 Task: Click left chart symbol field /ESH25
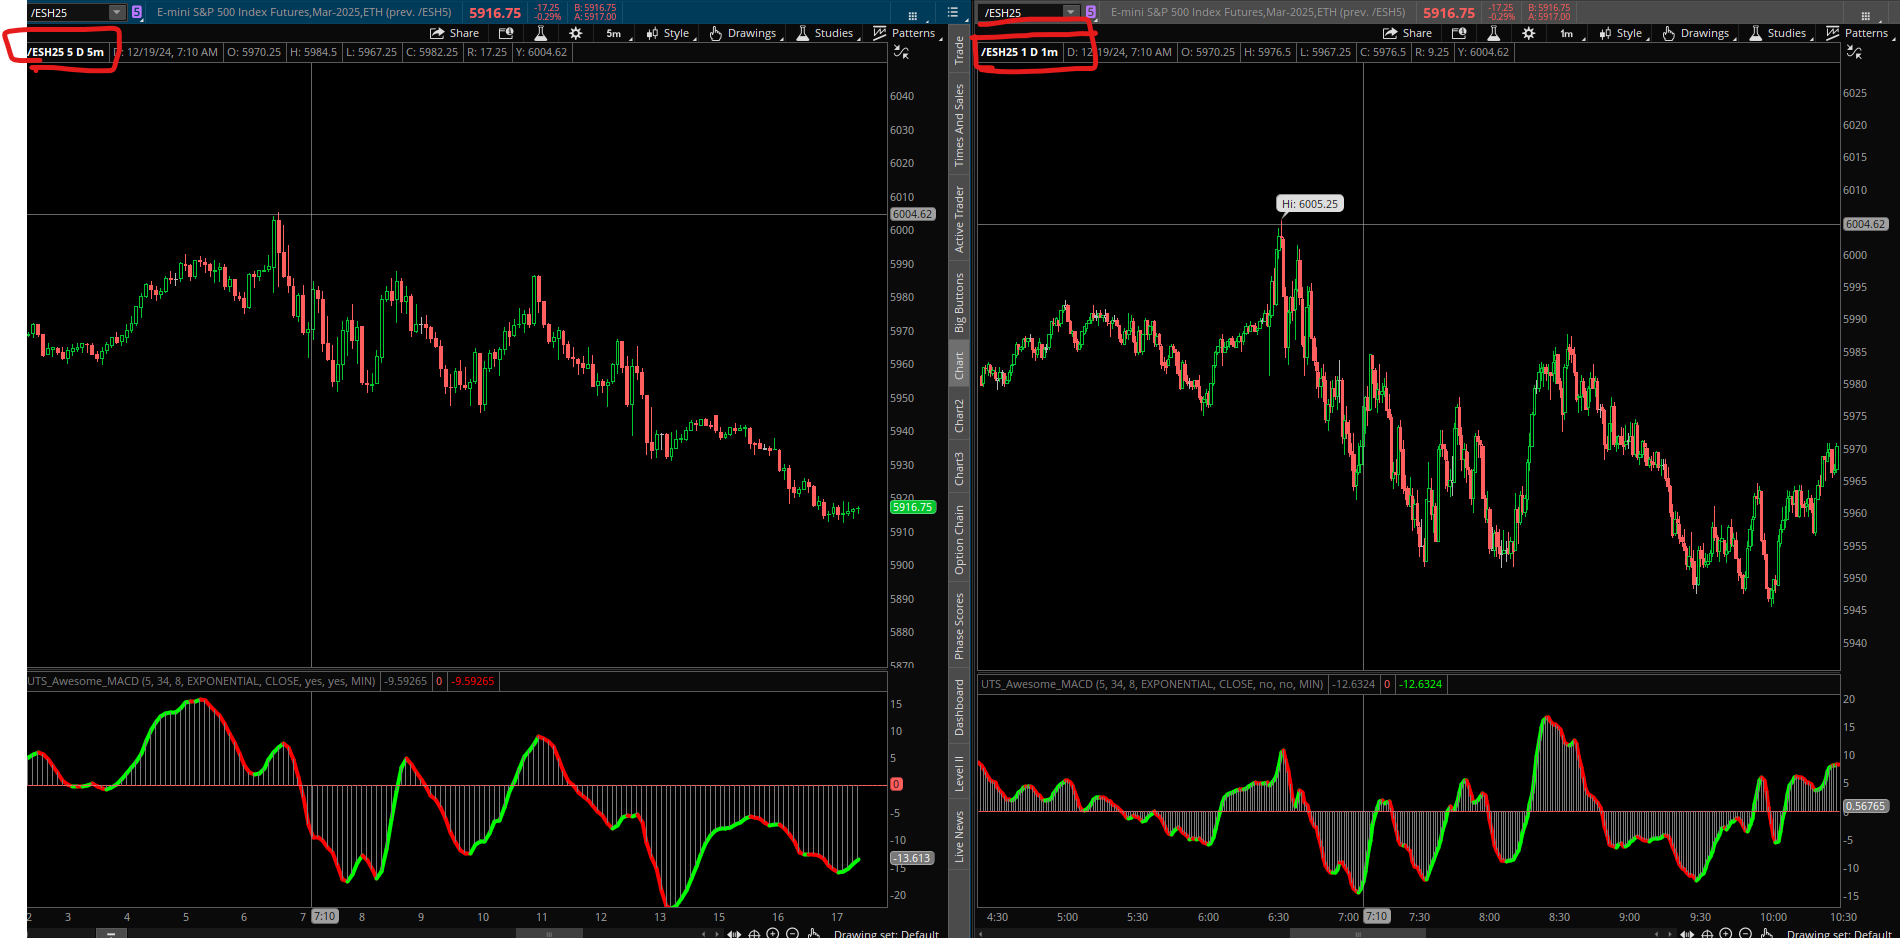coord(68,12)
